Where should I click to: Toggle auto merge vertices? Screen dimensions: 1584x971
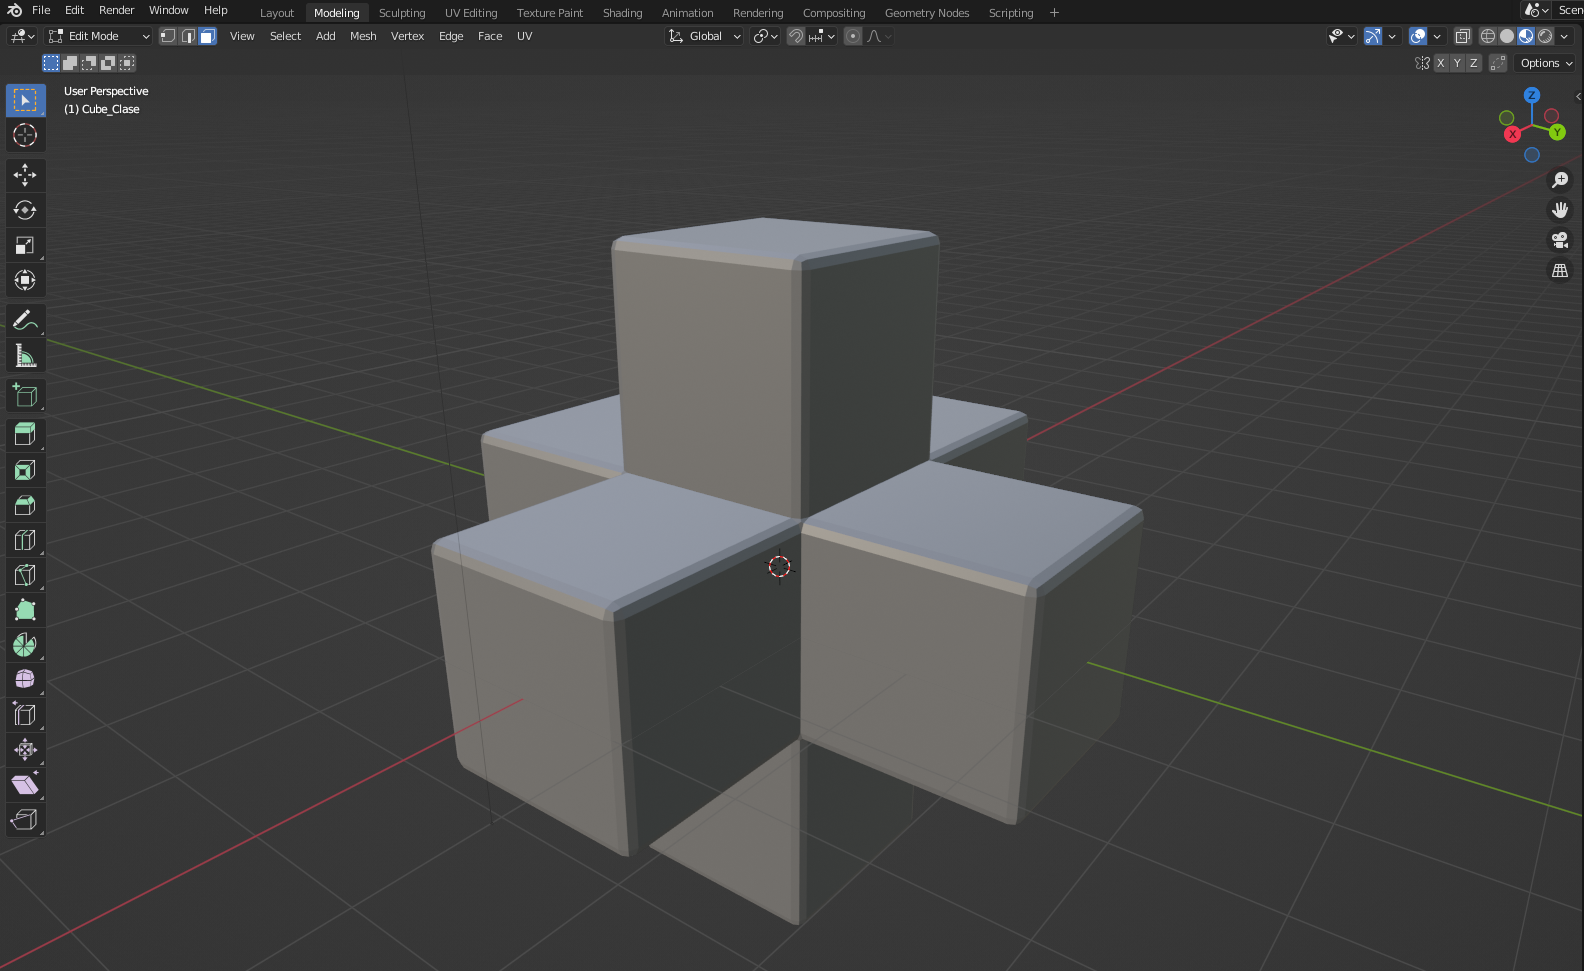[1498, 63]
